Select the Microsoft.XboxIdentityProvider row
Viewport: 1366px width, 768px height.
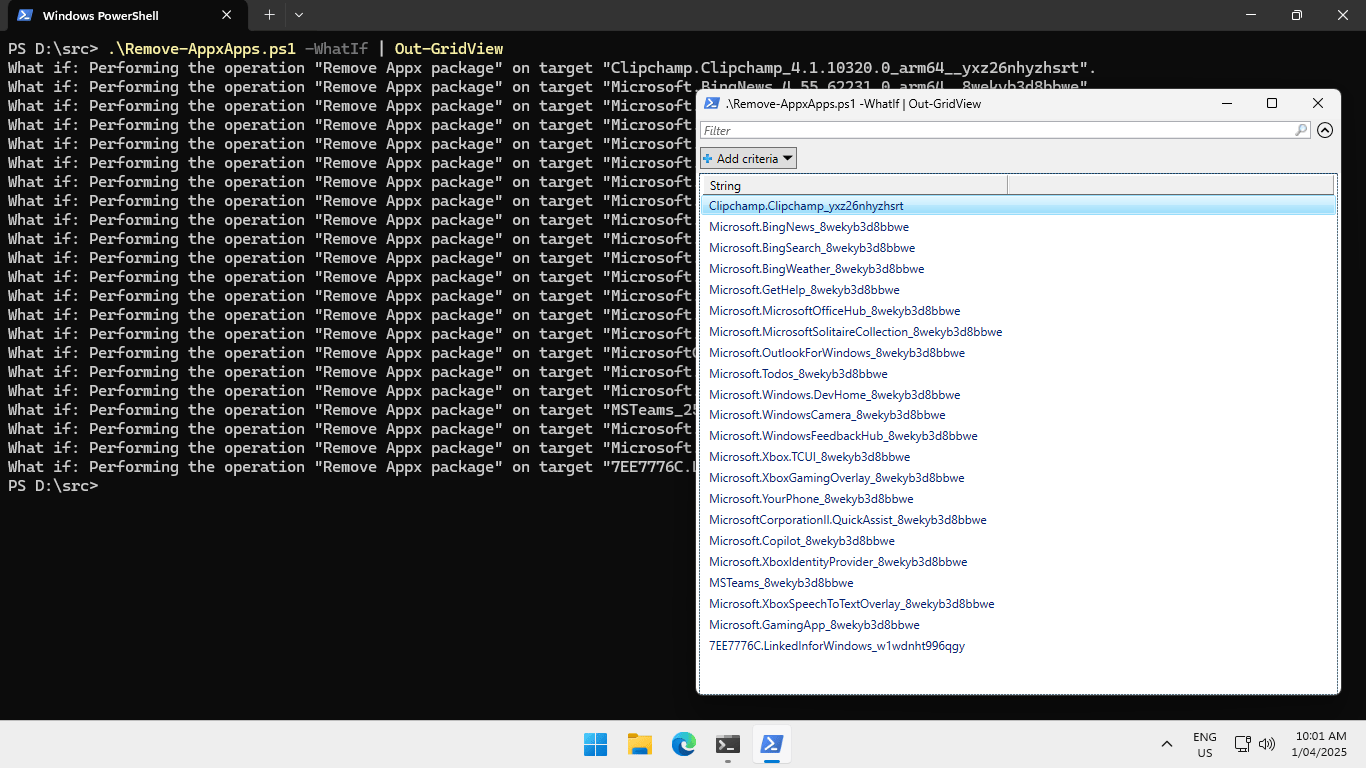1018,562
